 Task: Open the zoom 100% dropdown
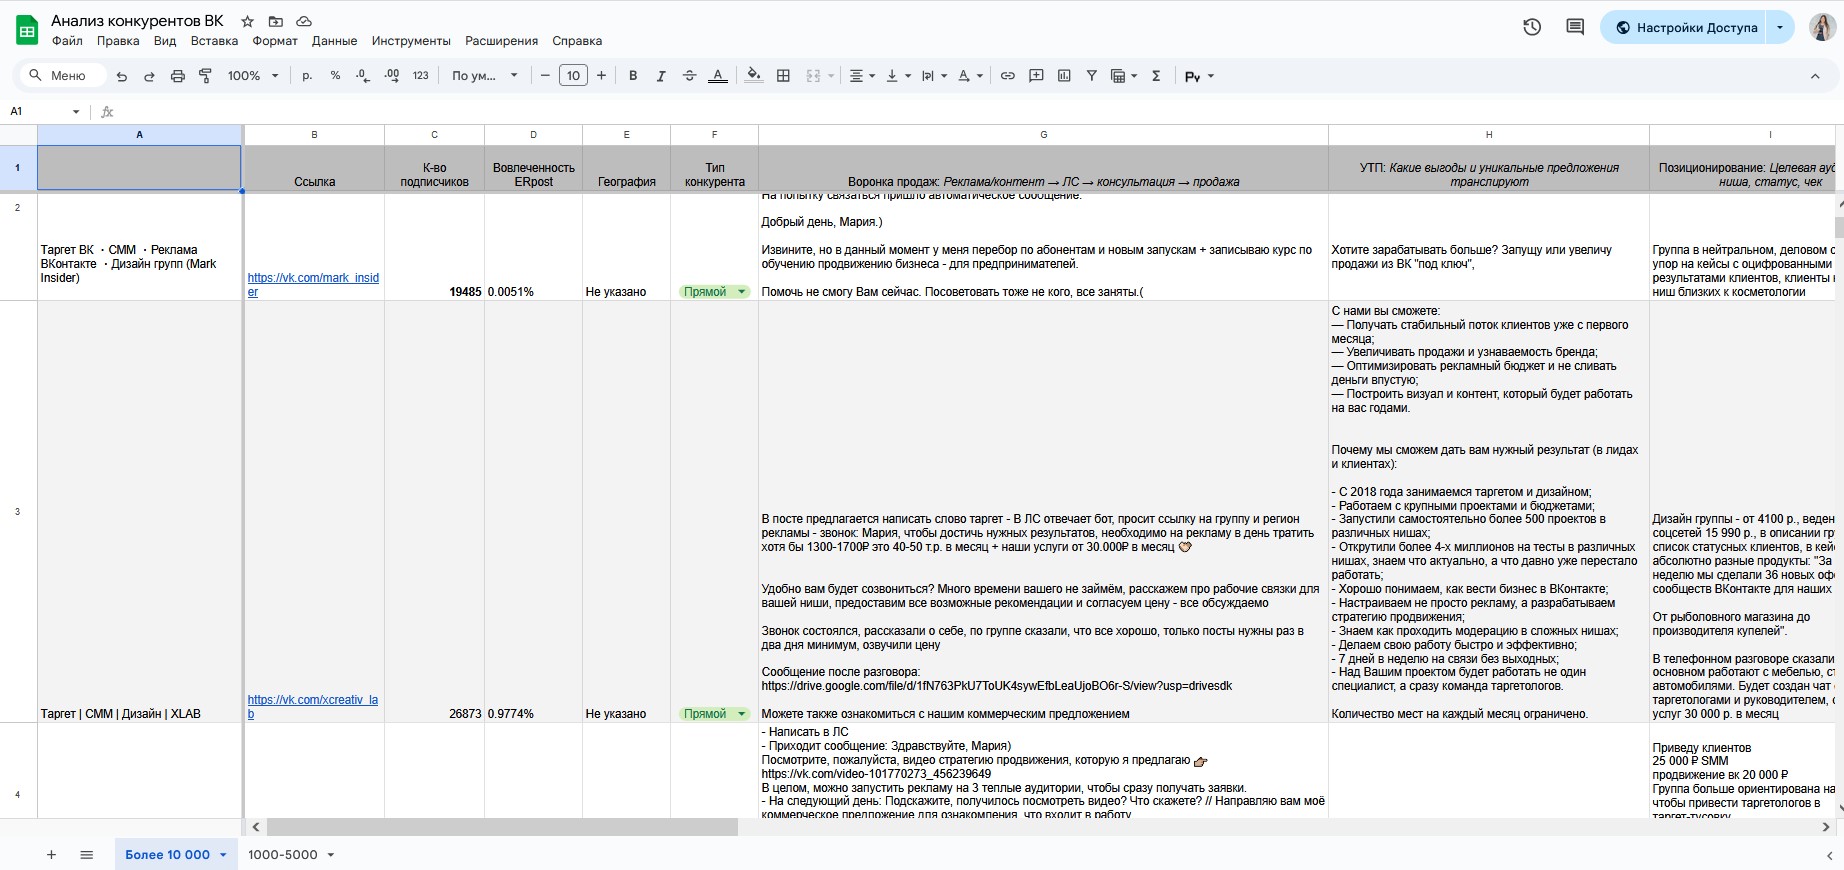[x=254, y=76]
